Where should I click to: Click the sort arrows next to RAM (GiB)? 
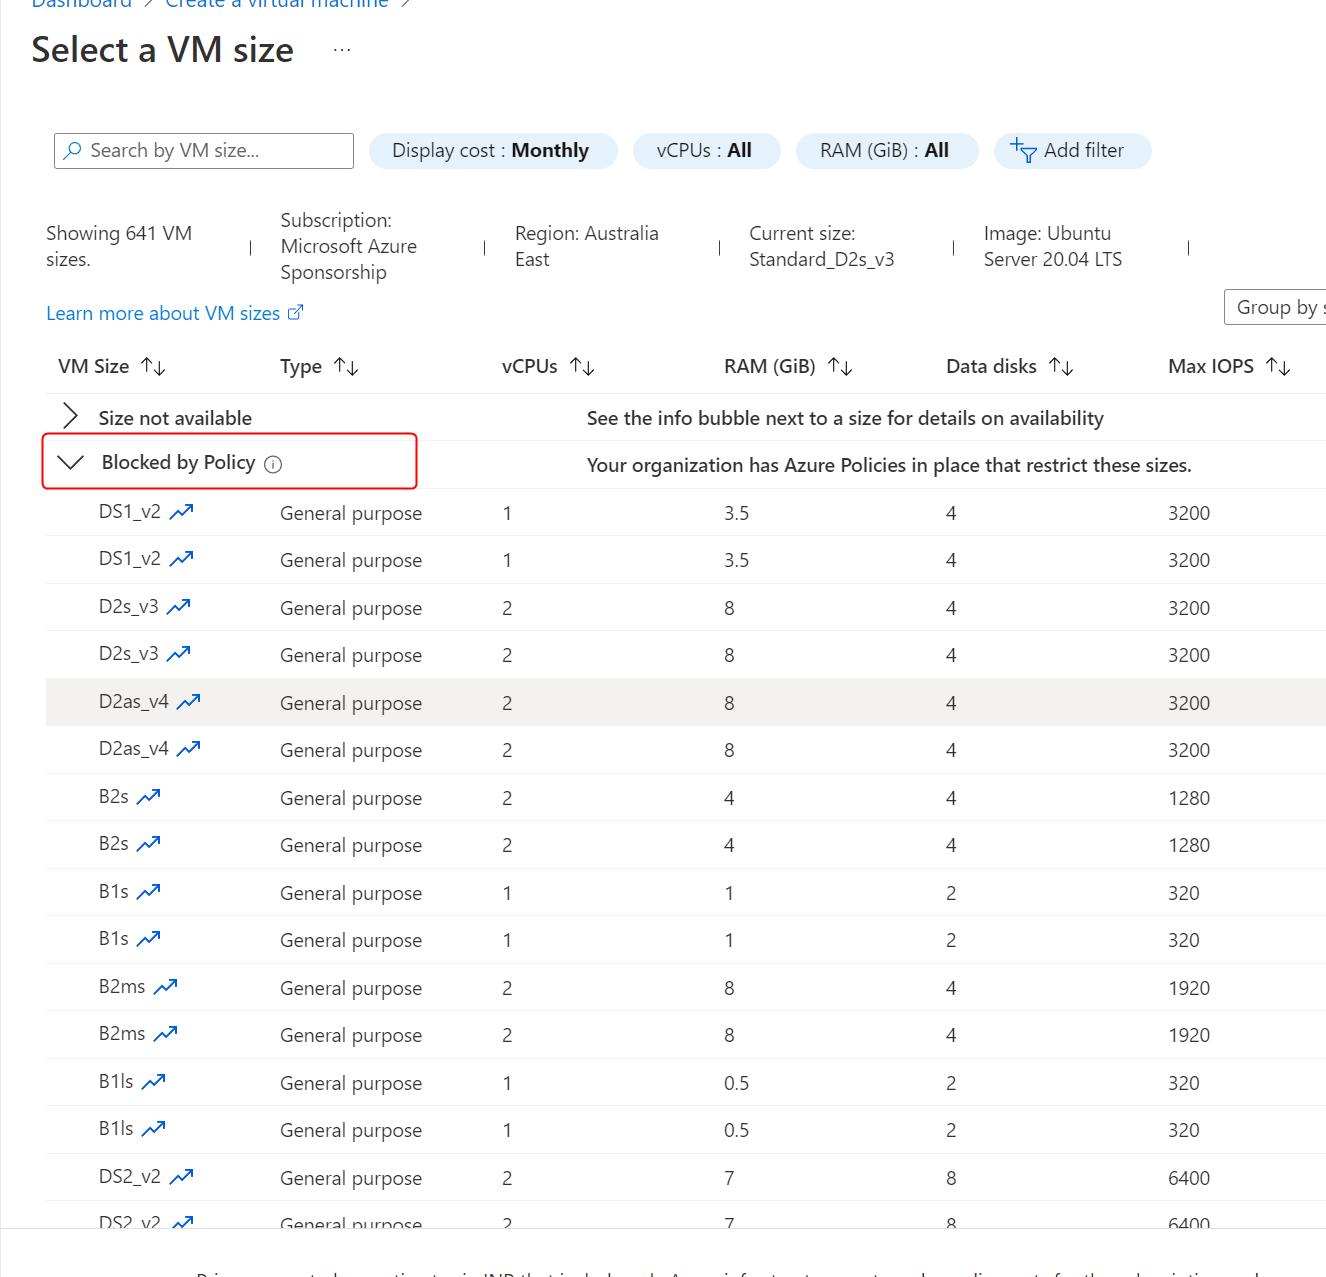pos(840,367)
